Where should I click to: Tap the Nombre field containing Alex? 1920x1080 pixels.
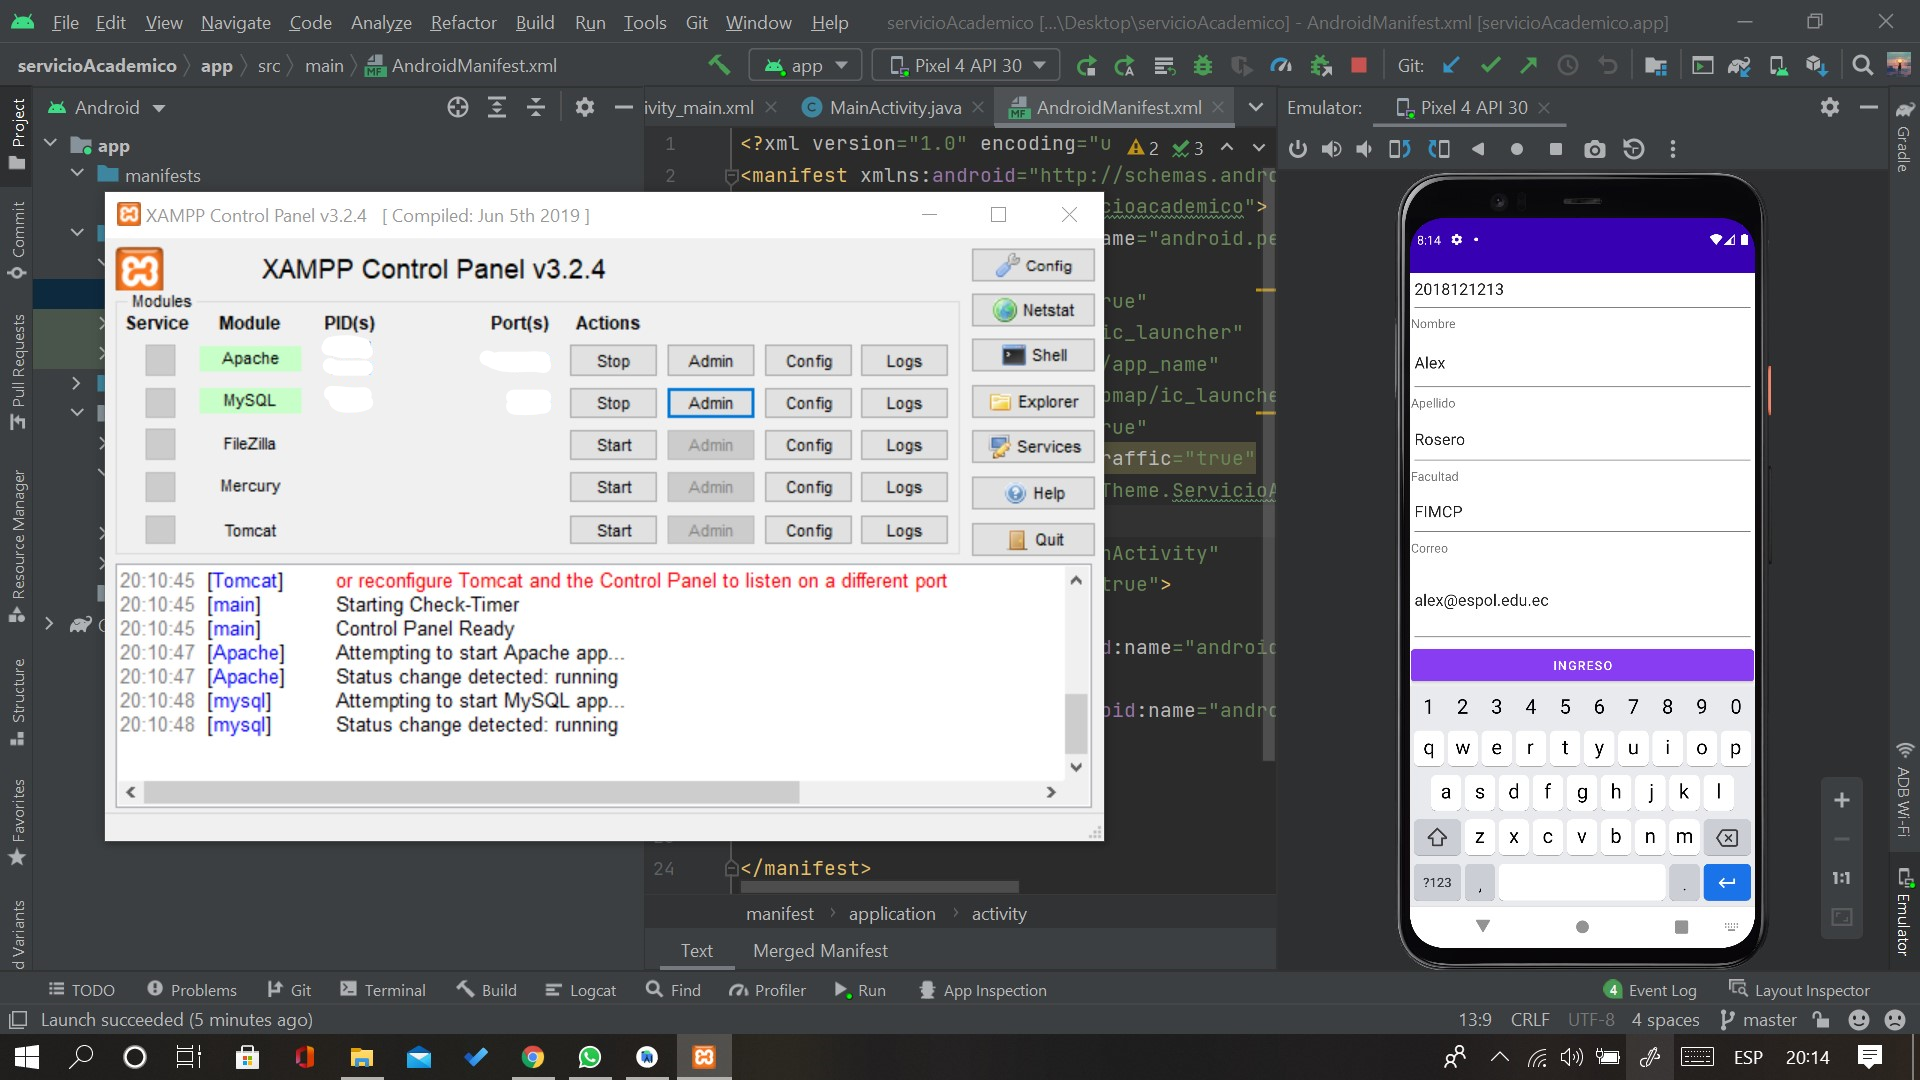pos(1582,363)
